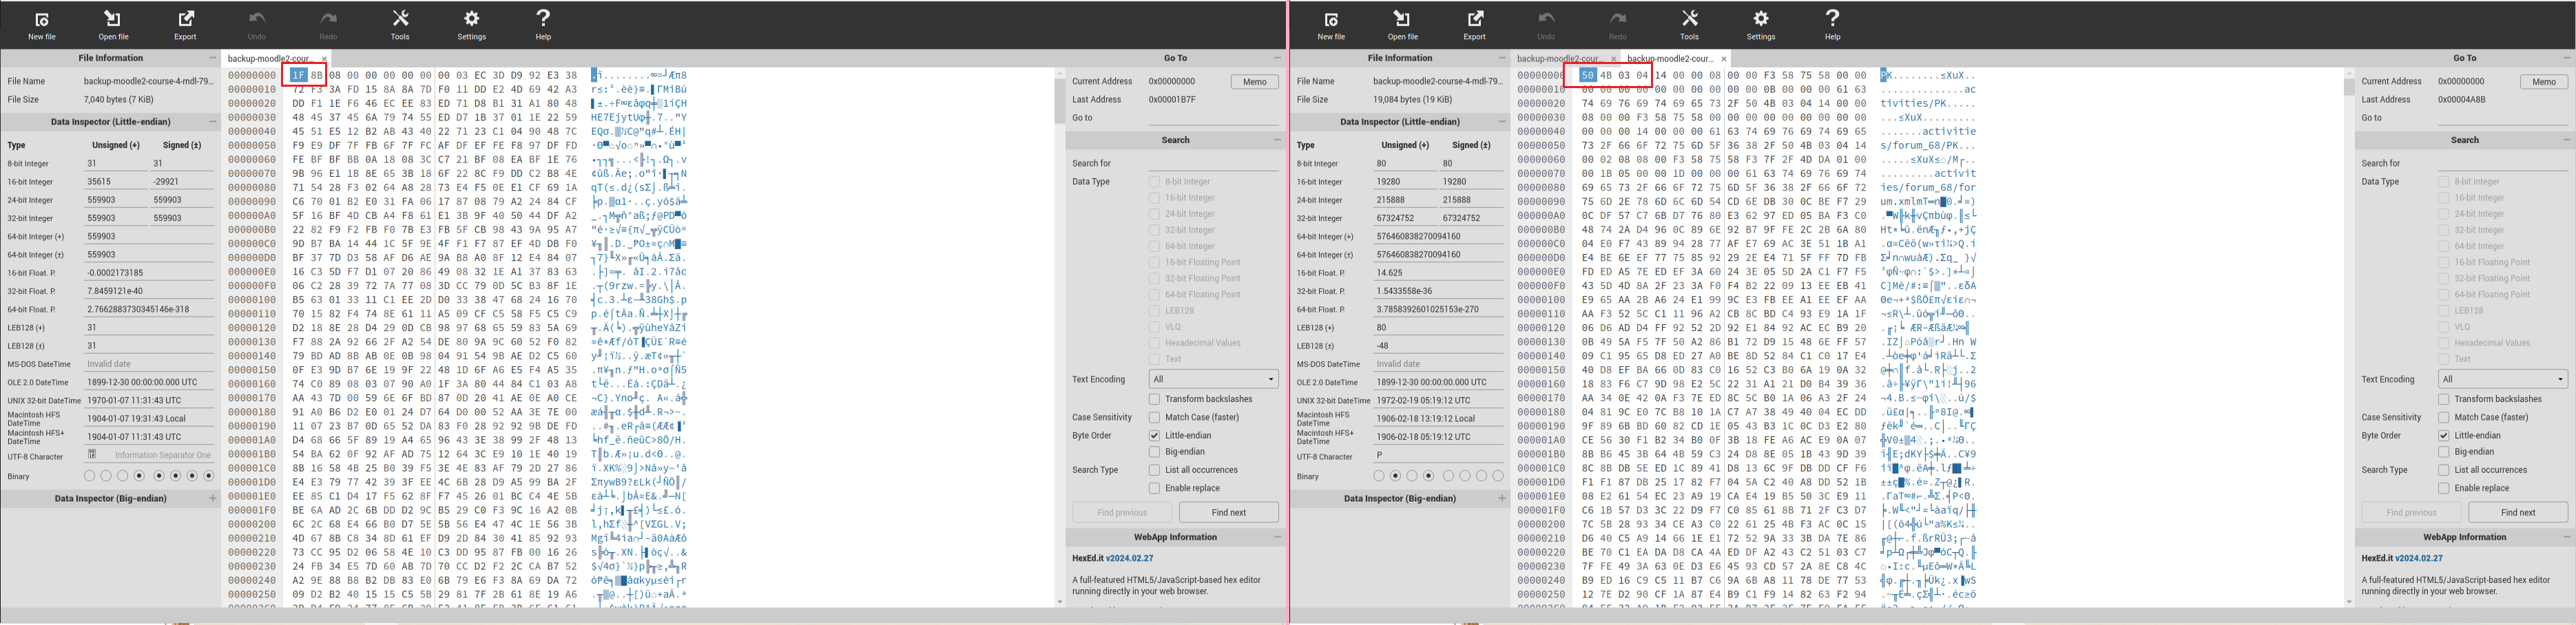Collapse Search panel in right window
The width and height of the screenshot is (2576, 625).
[x=2566, y=140]
